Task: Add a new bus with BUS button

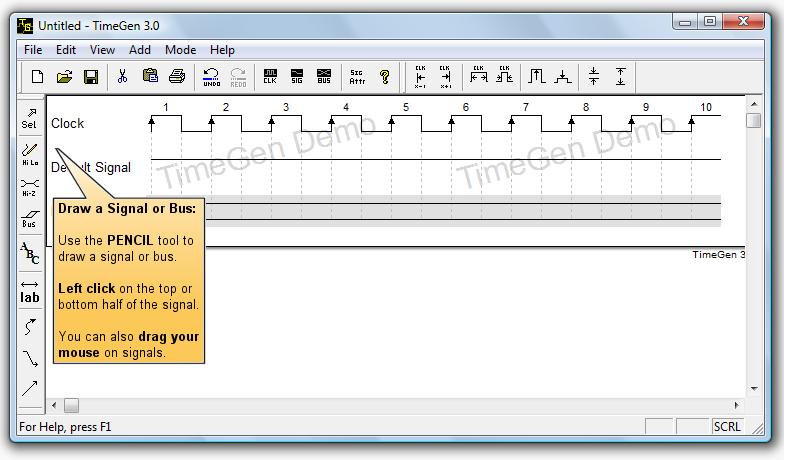Action: (324, 77)
